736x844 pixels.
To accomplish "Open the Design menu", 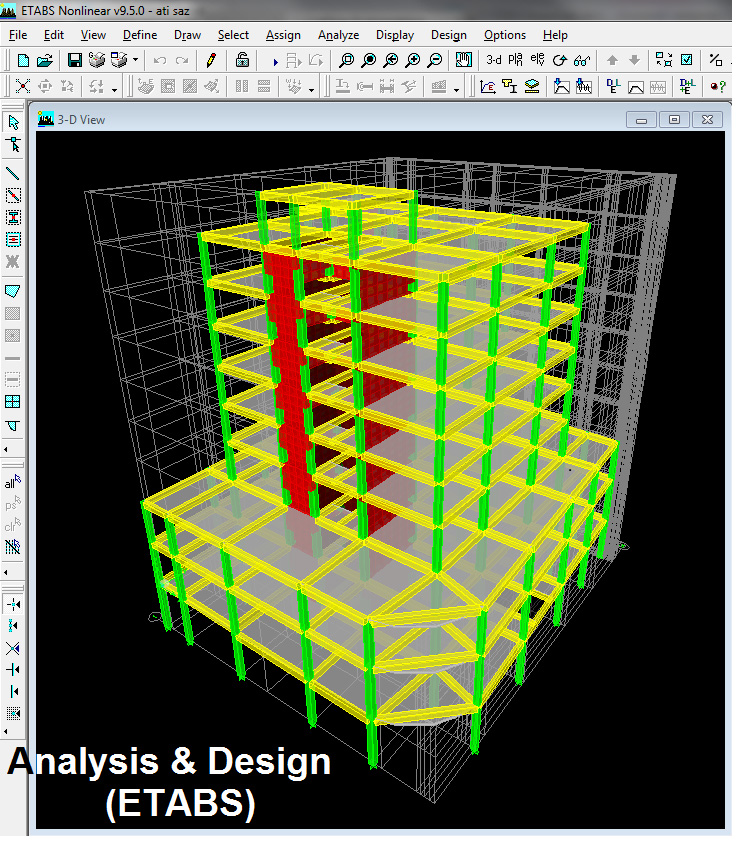I will click(x=448, y=35).
